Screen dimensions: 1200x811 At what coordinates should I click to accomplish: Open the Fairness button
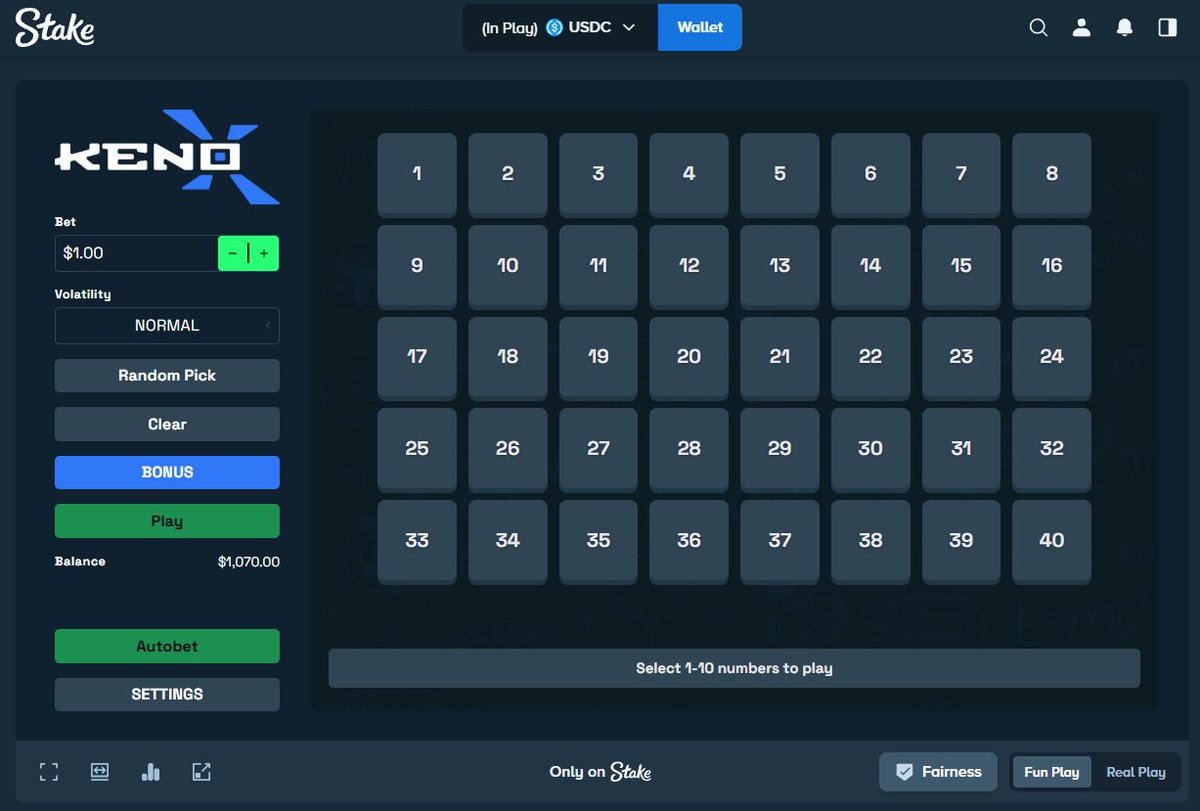(x=938, y=772)
